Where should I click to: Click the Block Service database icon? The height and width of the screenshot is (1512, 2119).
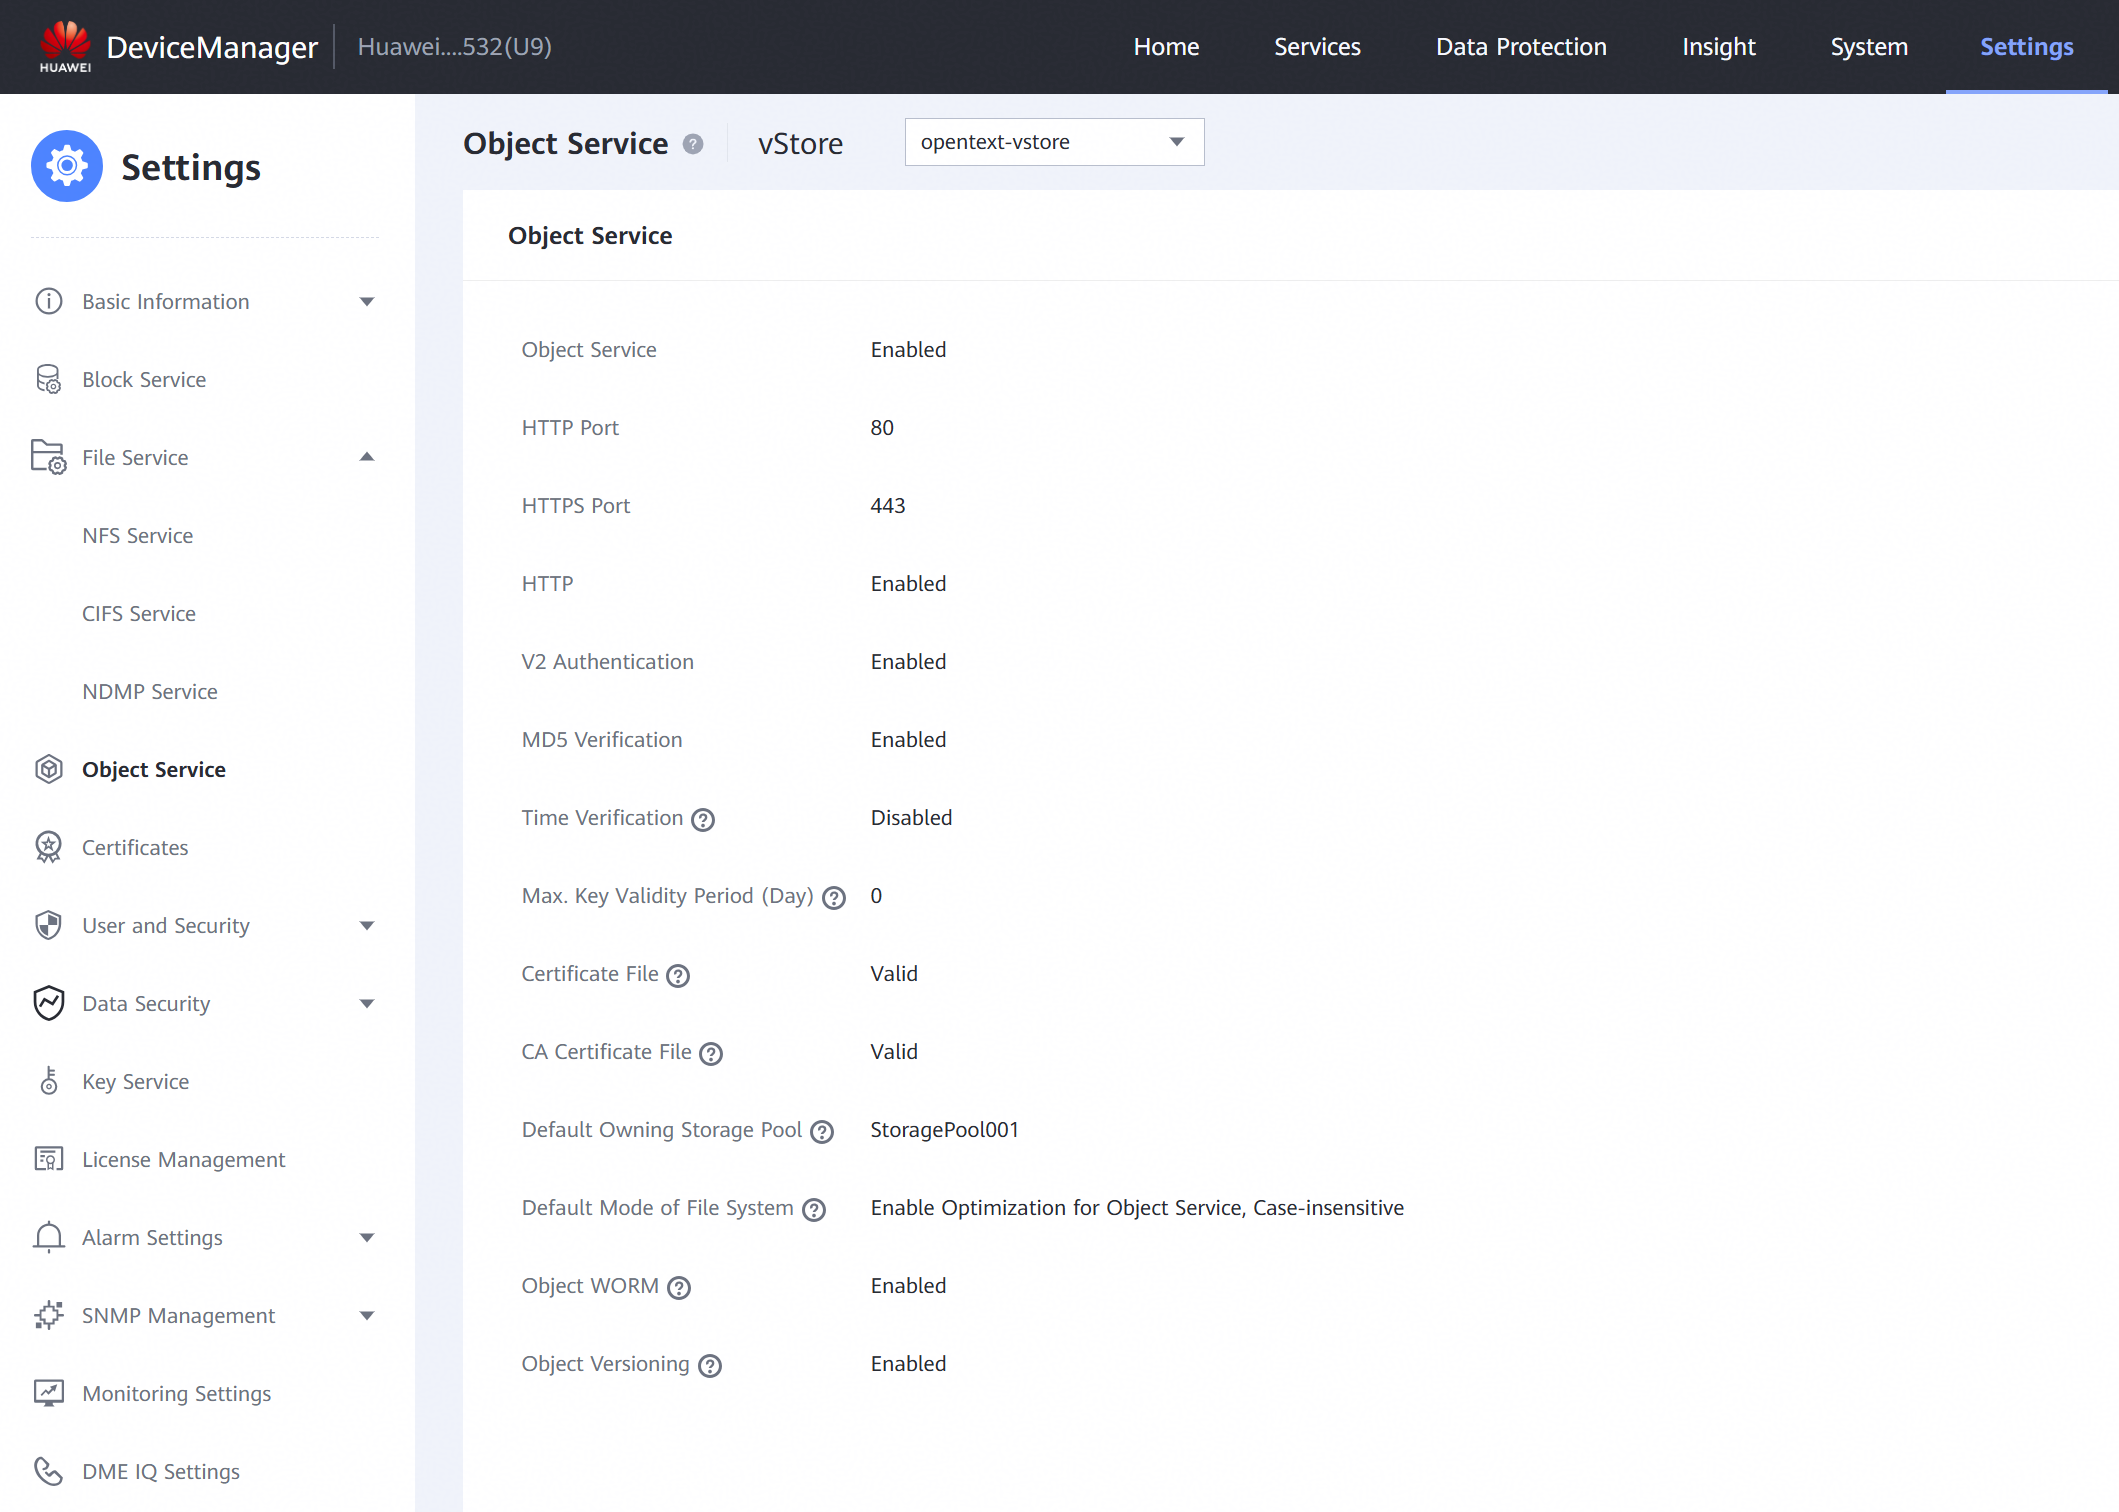[49, 379]
